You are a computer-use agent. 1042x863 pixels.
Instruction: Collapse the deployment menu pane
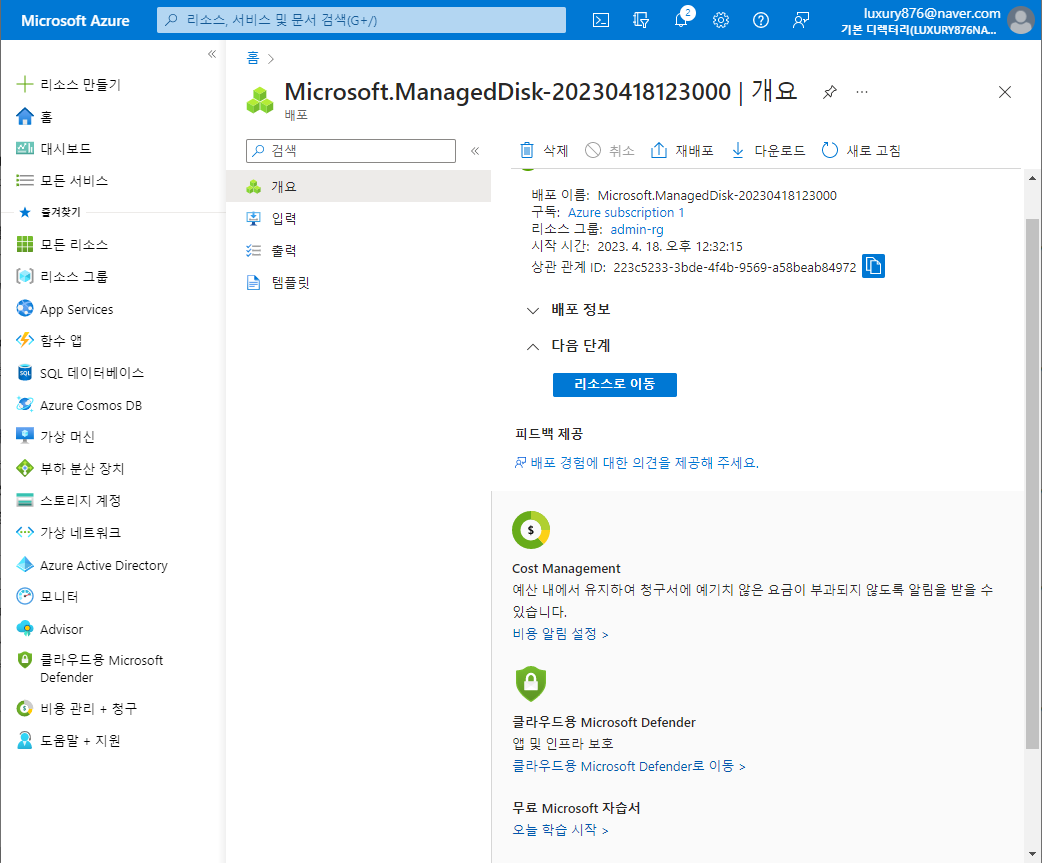(x=475, y=151)
